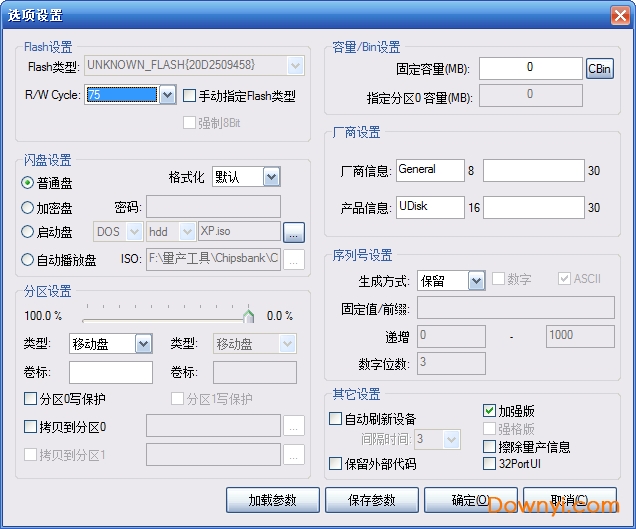Click the 厂商信息 General text field
The image size is (636, 529).
pyautogui.click(x=430, y=171)
